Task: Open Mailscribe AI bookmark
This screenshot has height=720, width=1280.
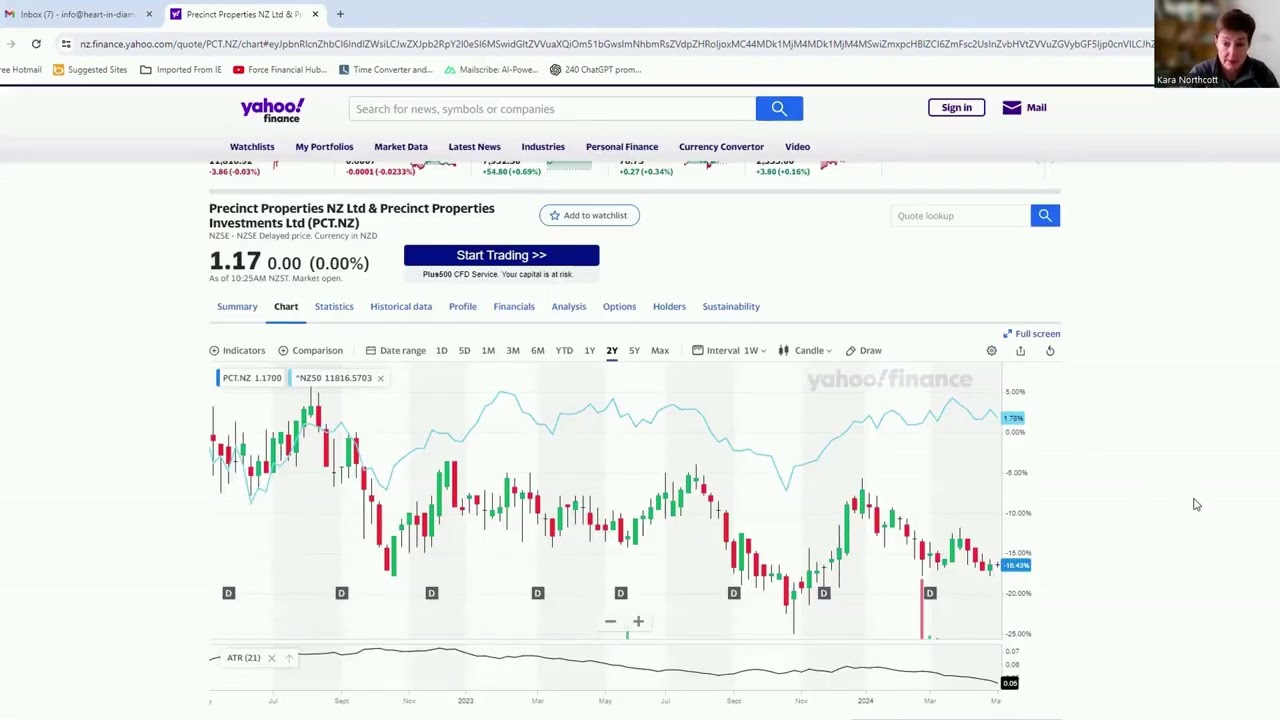Action: click(491, 70)
